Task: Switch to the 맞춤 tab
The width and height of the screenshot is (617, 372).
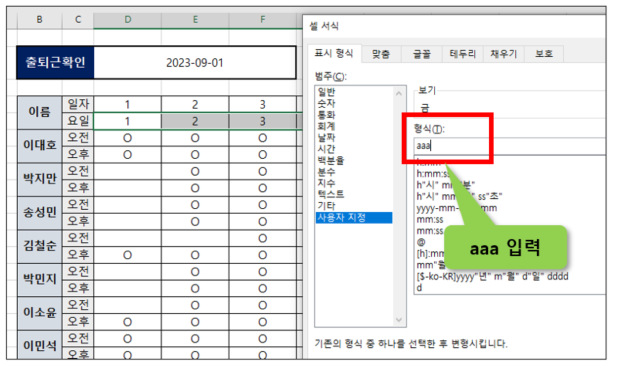Action: pyautogui.click(x=381, y=54)
